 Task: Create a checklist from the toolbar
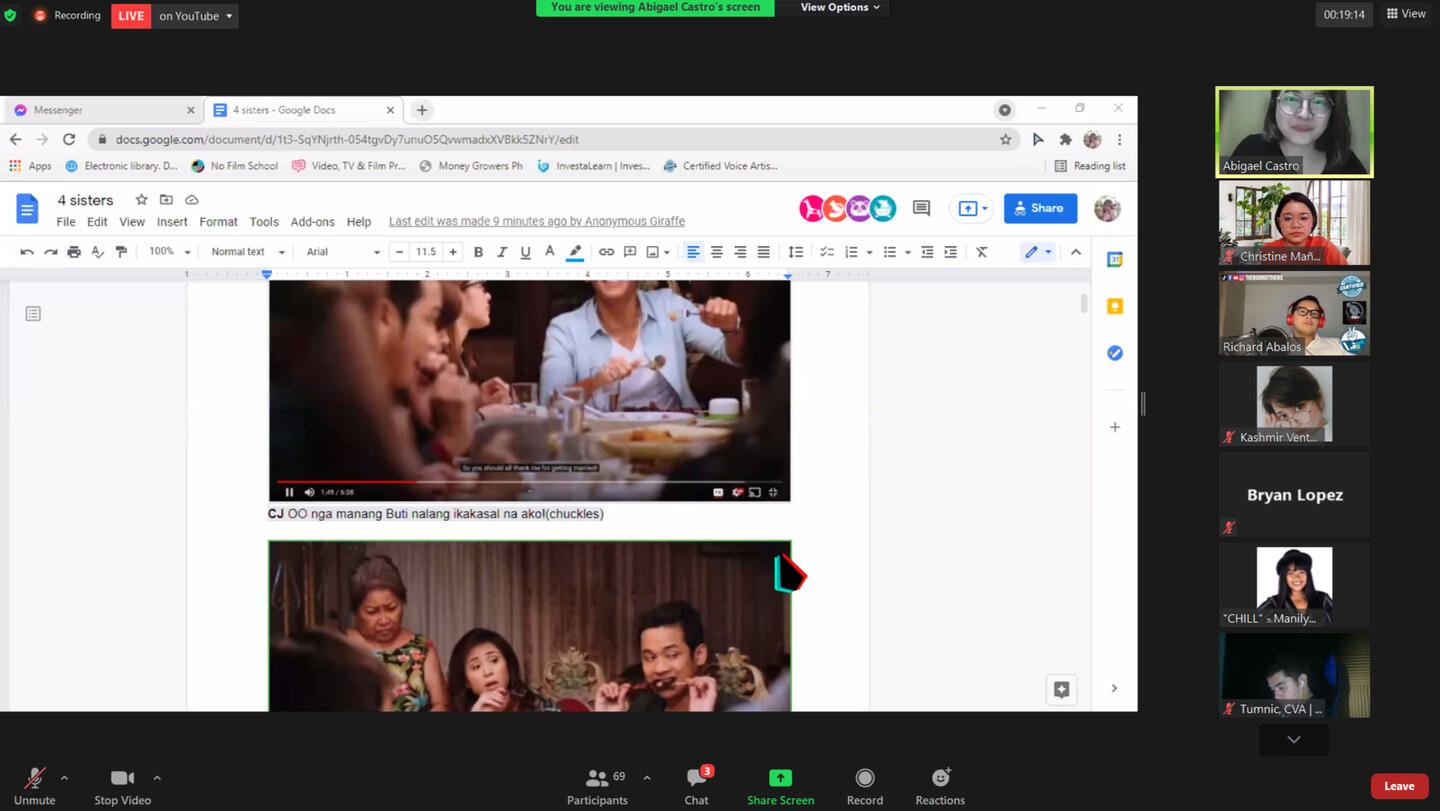[x=827, y=252]
